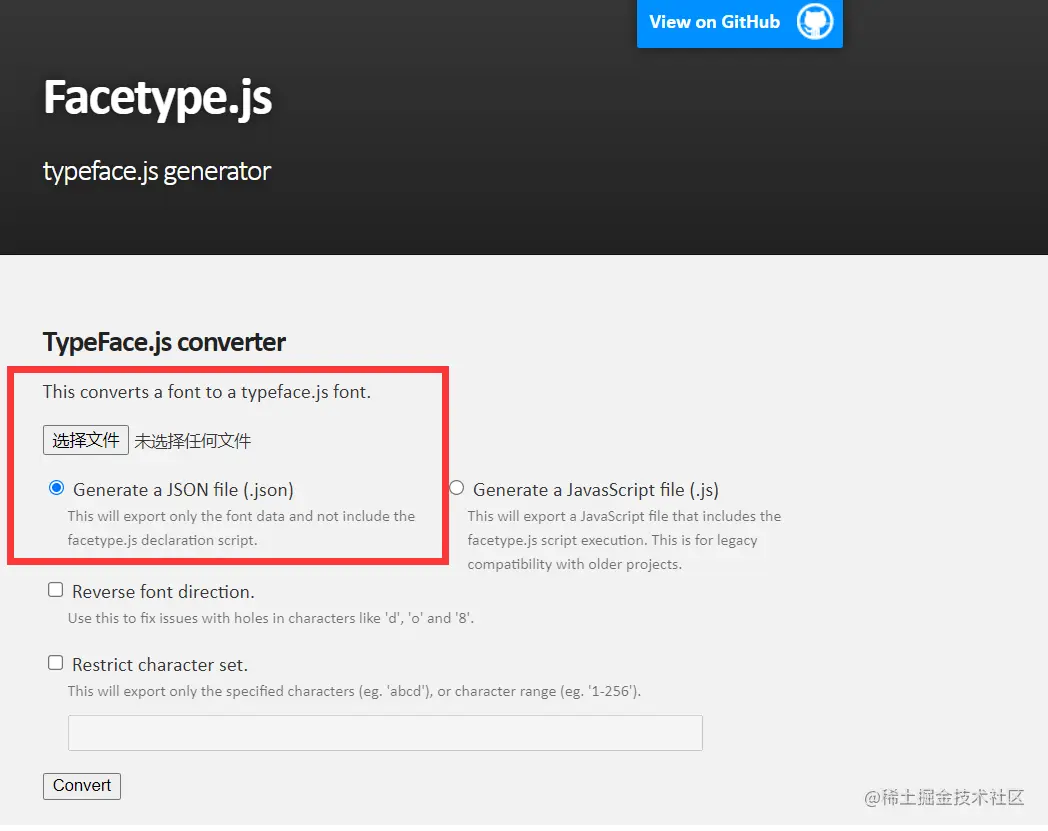The image size is (1048, 831).
Task: Tick the Restrict character set checkbox
Action: (56, 663)
